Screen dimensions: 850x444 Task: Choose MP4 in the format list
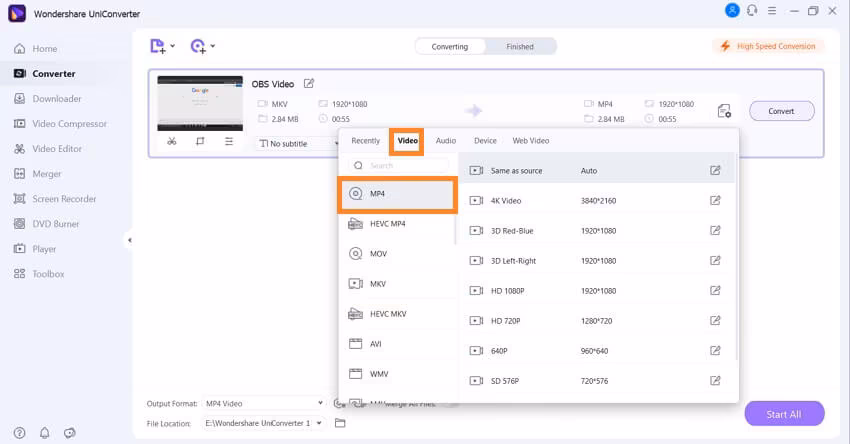[x=397, y=194]
